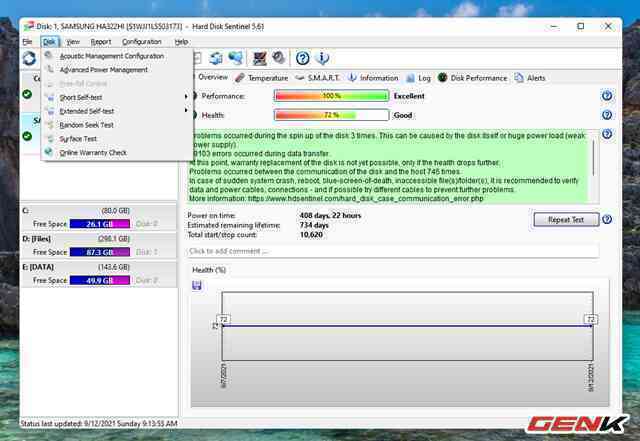The width and height of the screenshot is (640, 441).
Task: Close the open Disk menu
Action: click(50, 42)
